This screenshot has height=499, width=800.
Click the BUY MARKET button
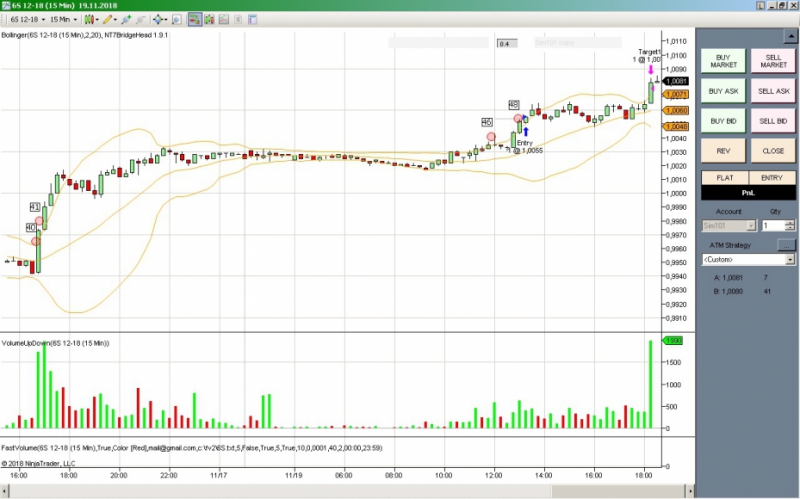pyautogui.click(x=723, y=61)
